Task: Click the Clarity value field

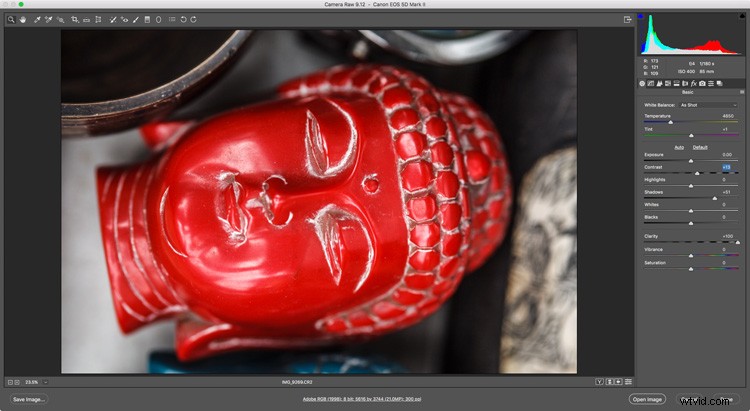Action: pos(728,236)
